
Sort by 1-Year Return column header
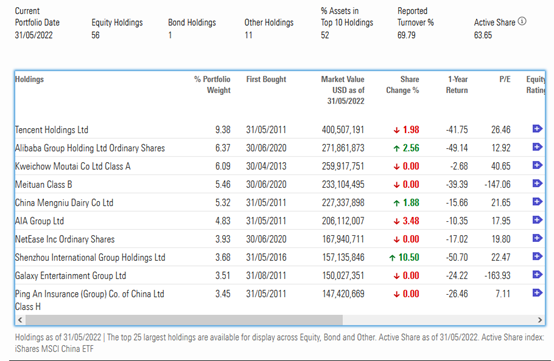(457, 85)
